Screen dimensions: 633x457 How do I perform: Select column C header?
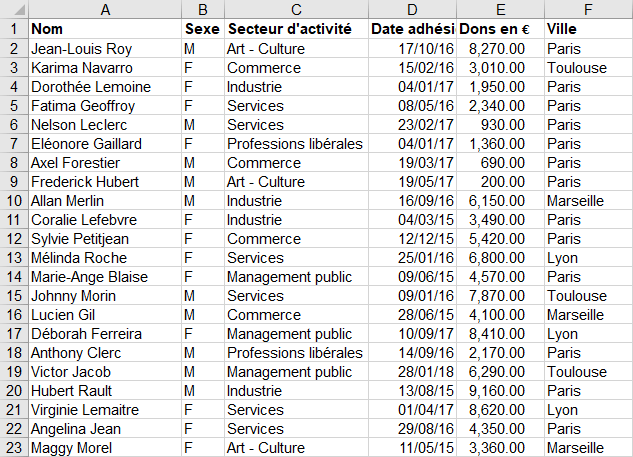[x=295, y=9]
